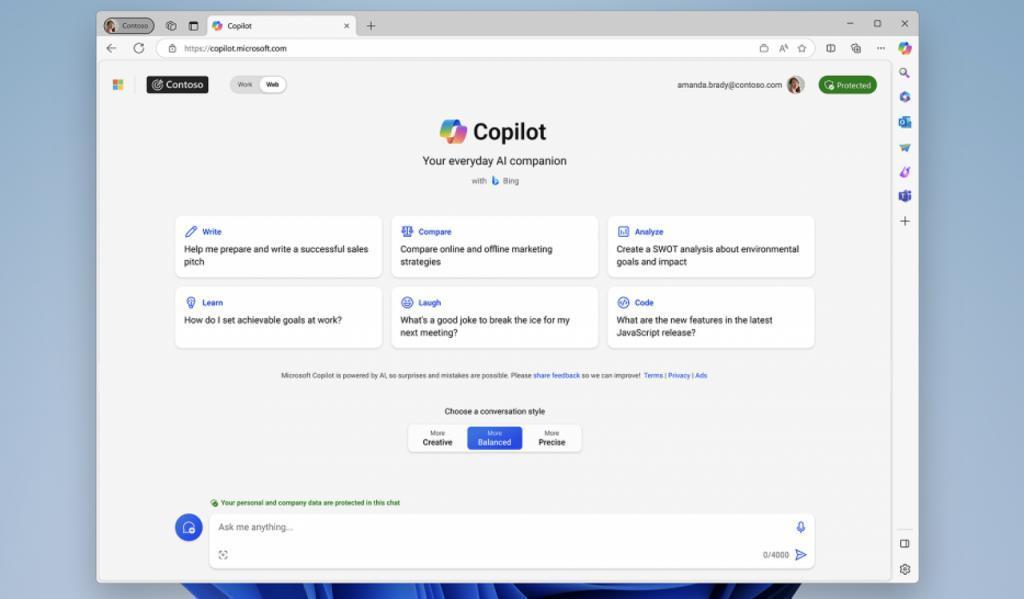Open the workspaces icon in the tab bar
The width and height of the screenshot is (1024, 599).
point(171,26)
